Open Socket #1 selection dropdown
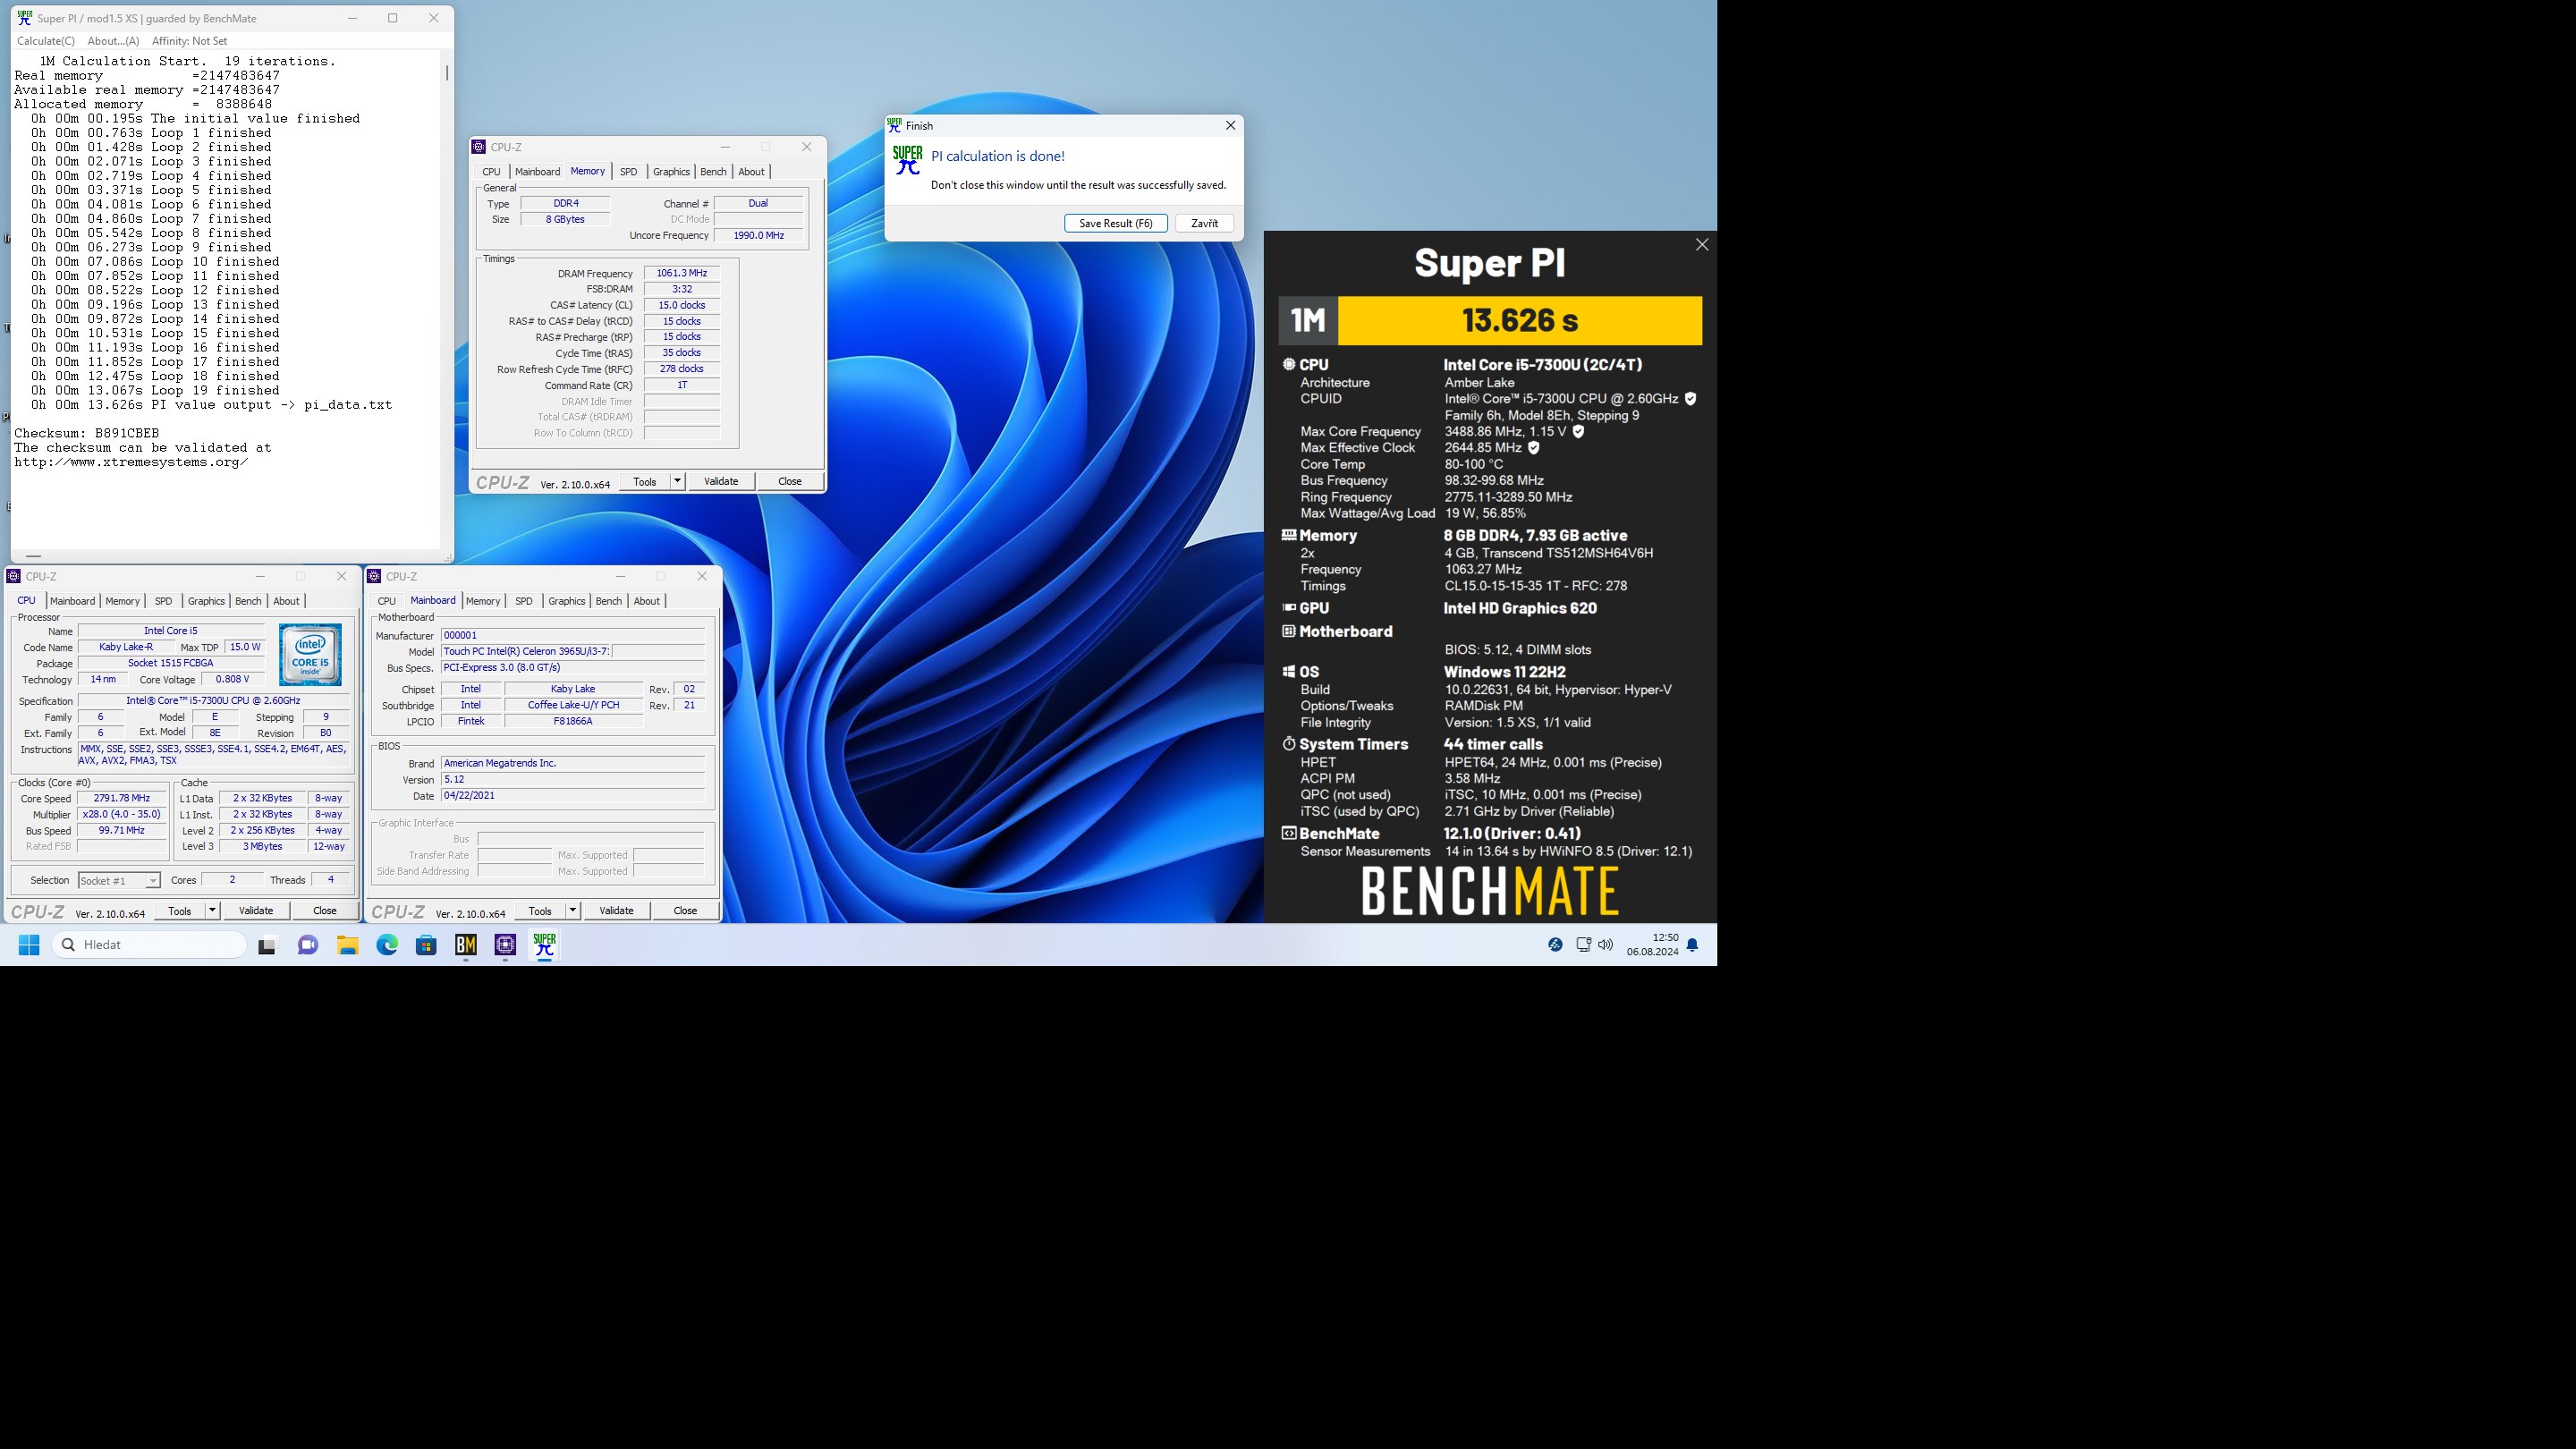This screenshot has width=2576, height=1449. pos(119,881)
